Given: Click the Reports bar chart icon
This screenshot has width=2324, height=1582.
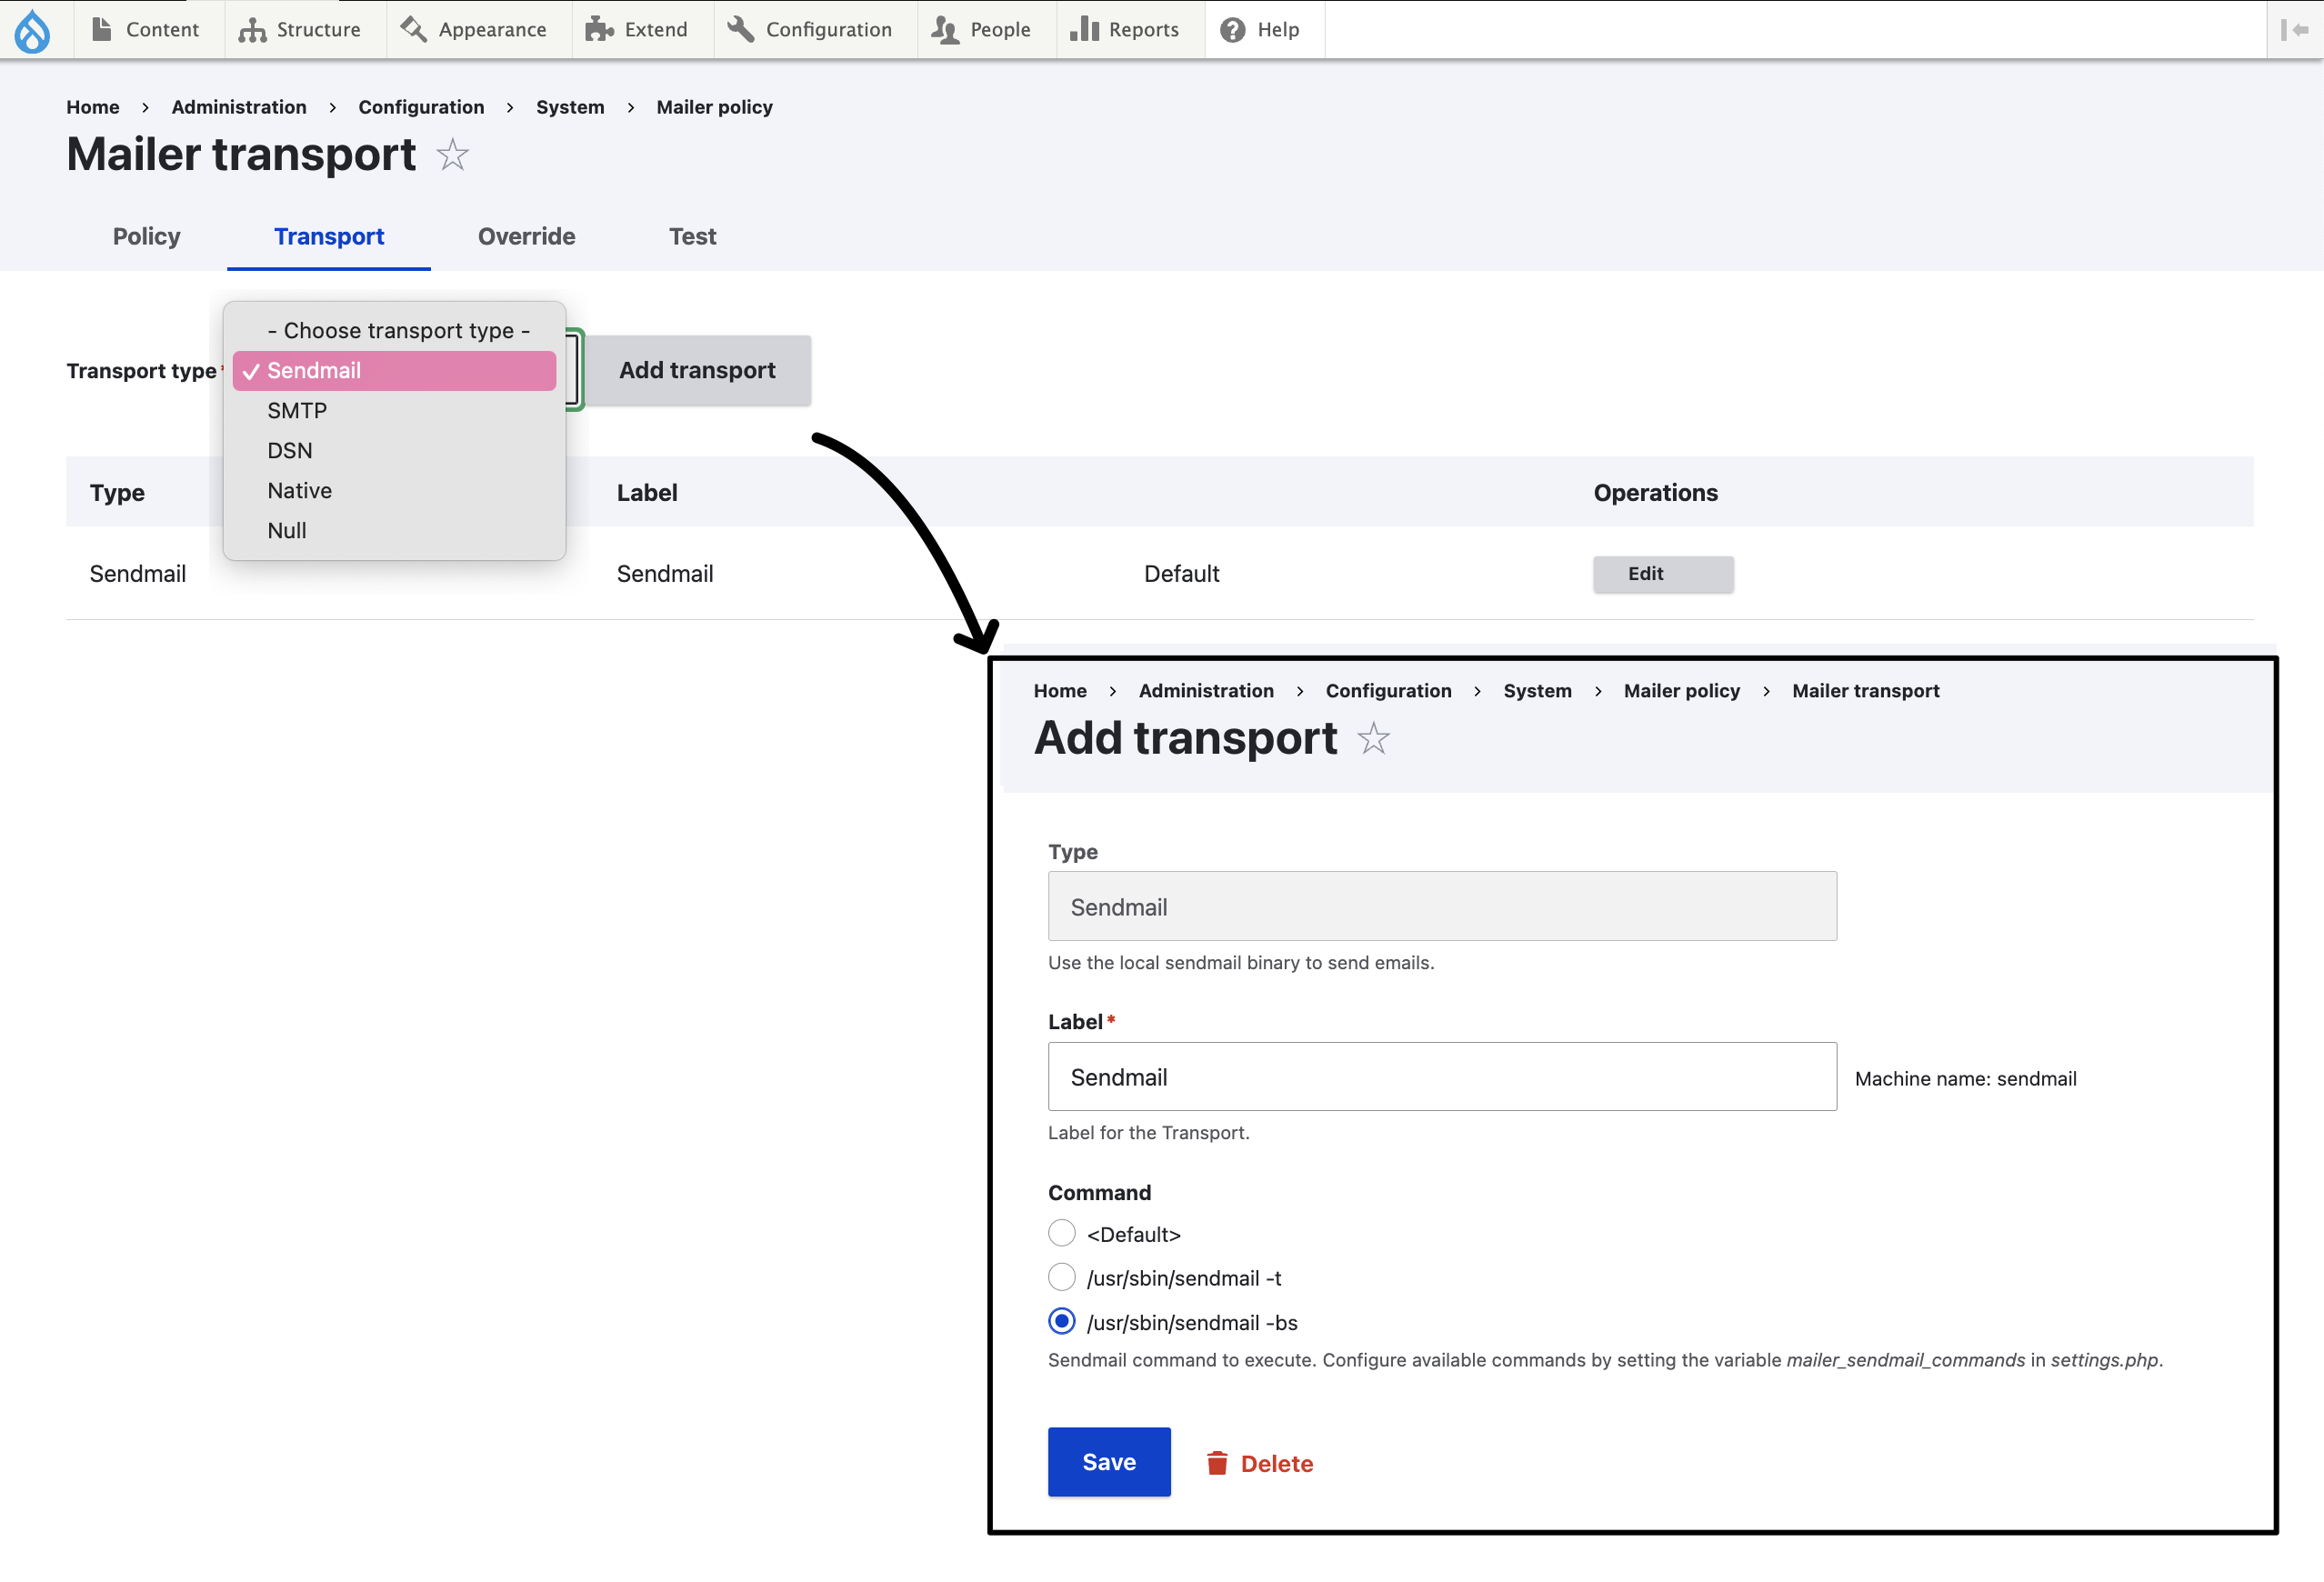Looking at the screenshot, I should click(x=1084, y=29).
